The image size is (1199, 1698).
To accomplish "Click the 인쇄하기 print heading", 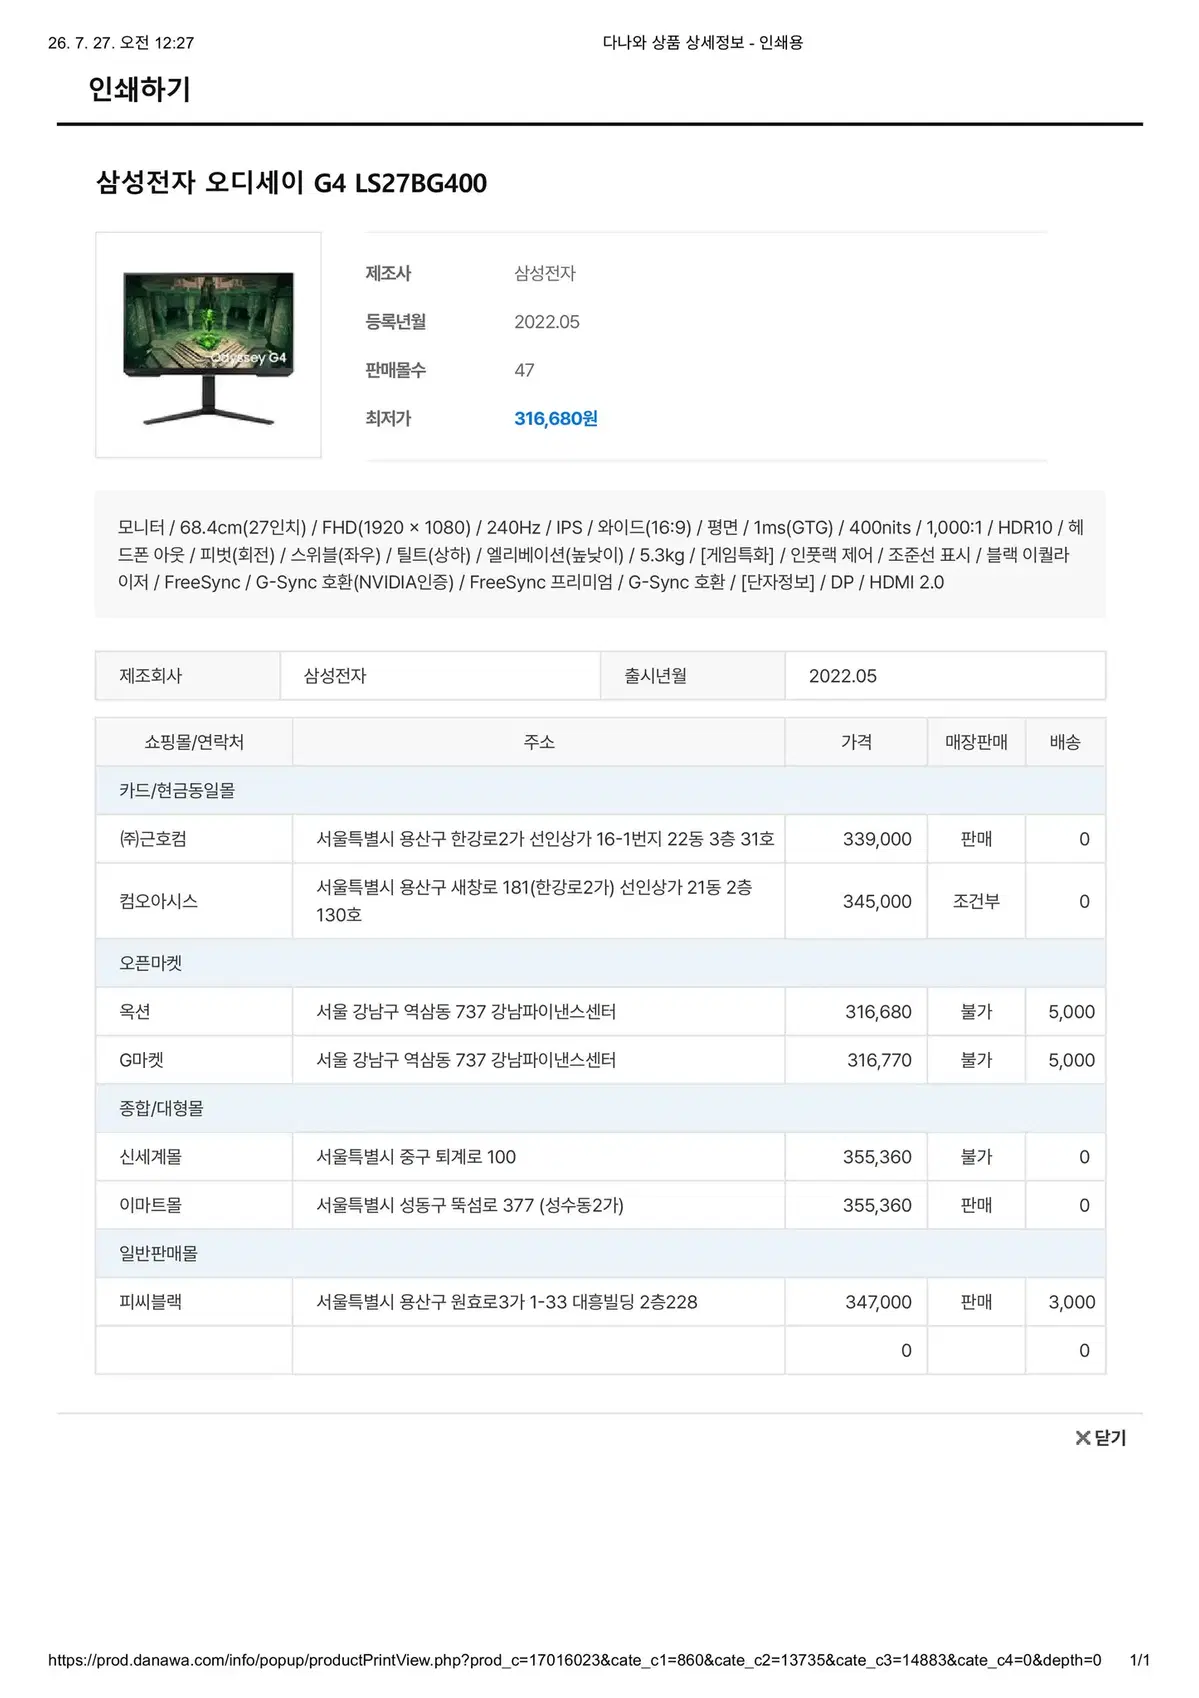I will (139, 89).
